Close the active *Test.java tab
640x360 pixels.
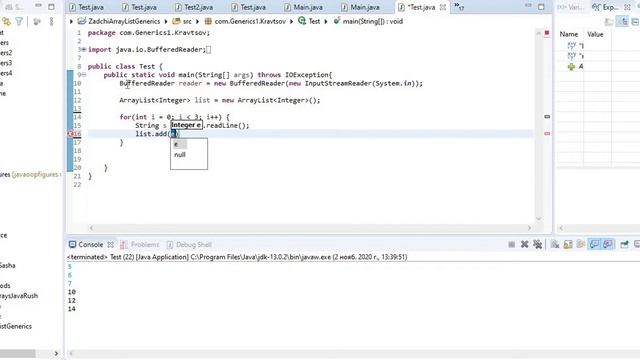tap(443, 7)
